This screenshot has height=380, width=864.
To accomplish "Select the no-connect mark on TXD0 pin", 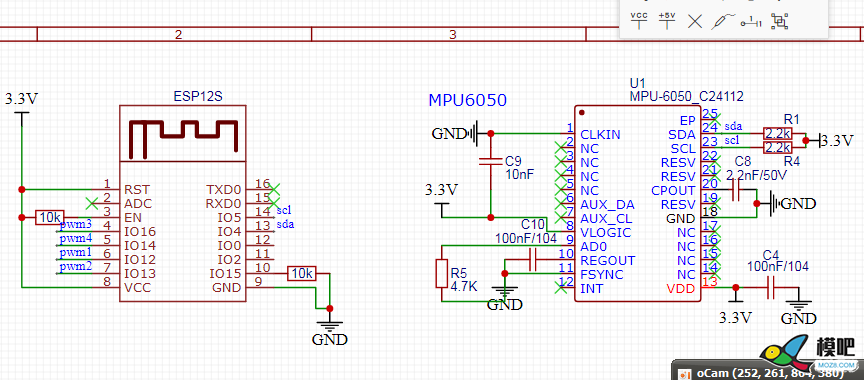I will [x=274, y=189].
